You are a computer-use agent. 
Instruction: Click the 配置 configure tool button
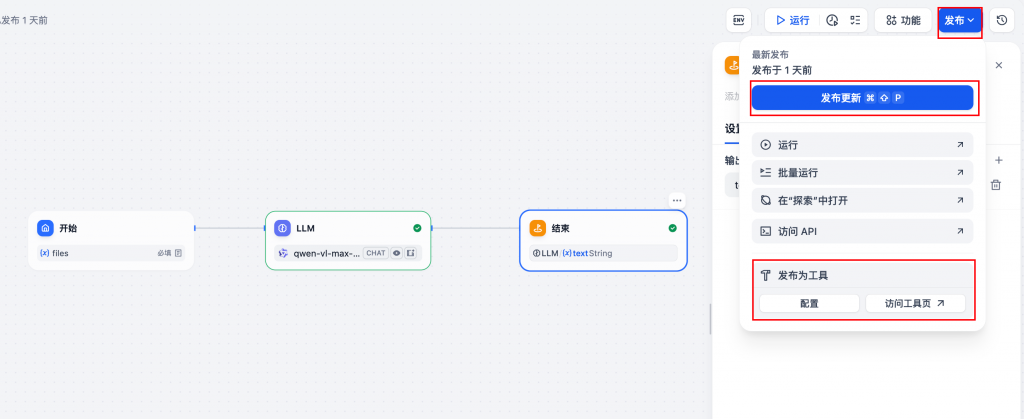tap(809, 303)
